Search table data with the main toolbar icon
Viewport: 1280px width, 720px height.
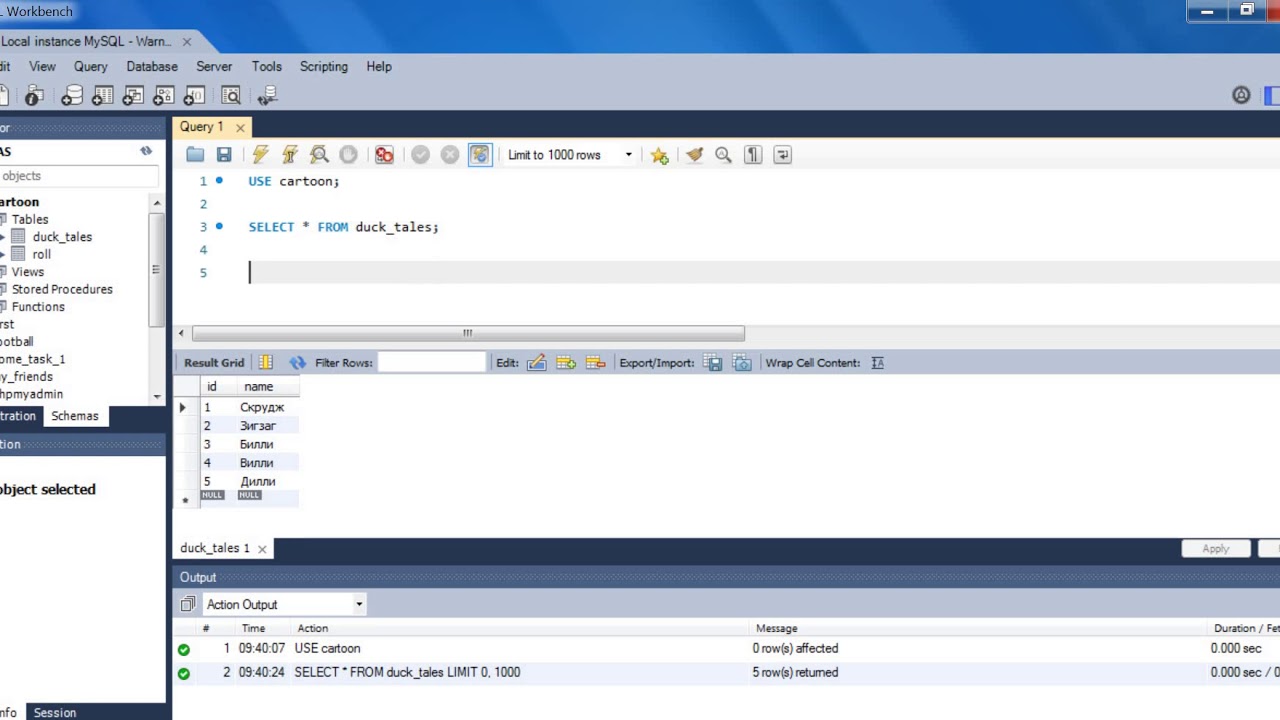[231, 96]
